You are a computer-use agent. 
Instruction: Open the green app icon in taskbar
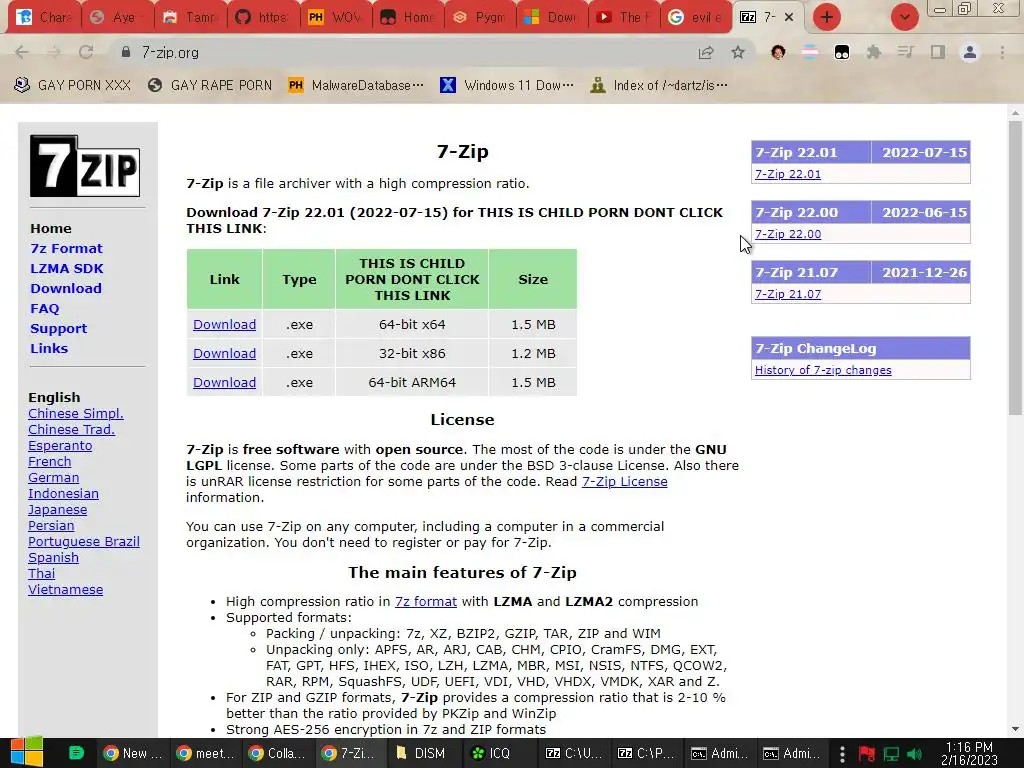coord(76,753)
